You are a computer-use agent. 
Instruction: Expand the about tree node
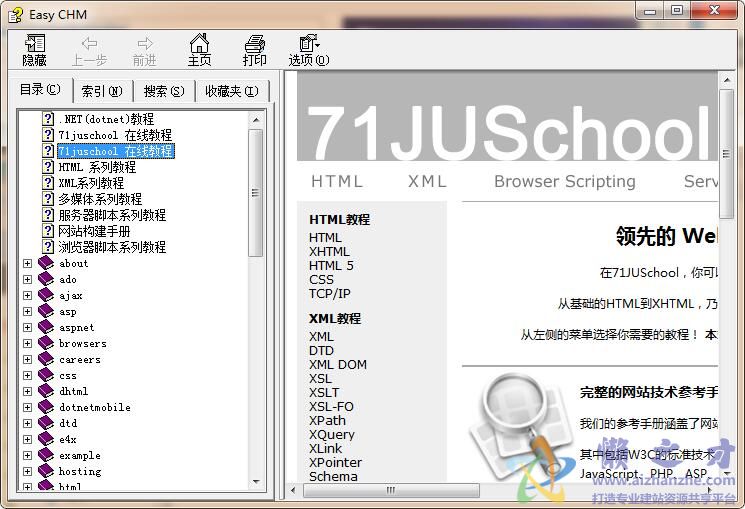(27, 263)
